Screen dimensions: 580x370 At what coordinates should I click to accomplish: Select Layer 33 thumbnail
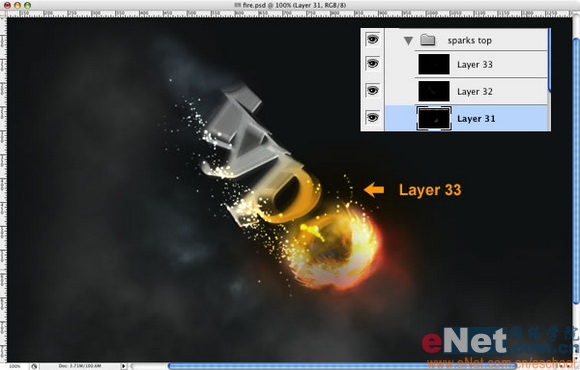pyautogui.click(x=434, y=64)
